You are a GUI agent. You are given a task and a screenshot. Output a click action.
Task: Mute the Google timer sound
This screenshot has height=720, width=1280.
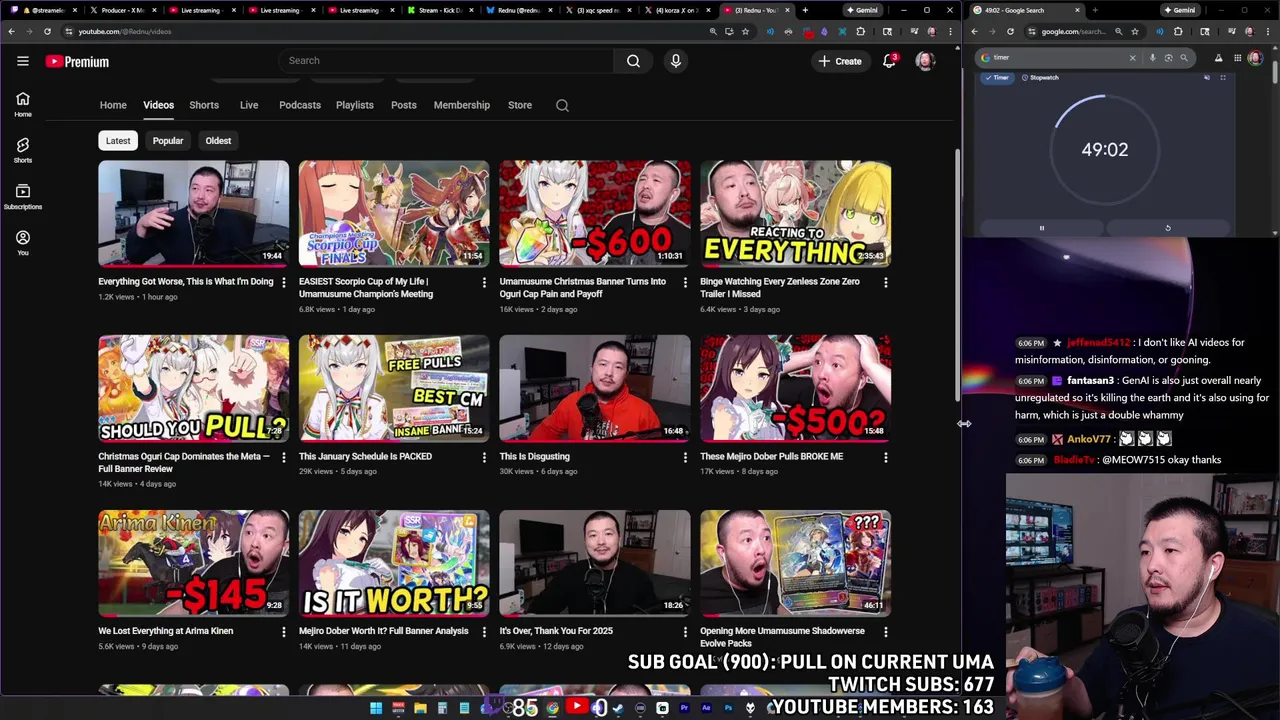tap(1207, 77)
